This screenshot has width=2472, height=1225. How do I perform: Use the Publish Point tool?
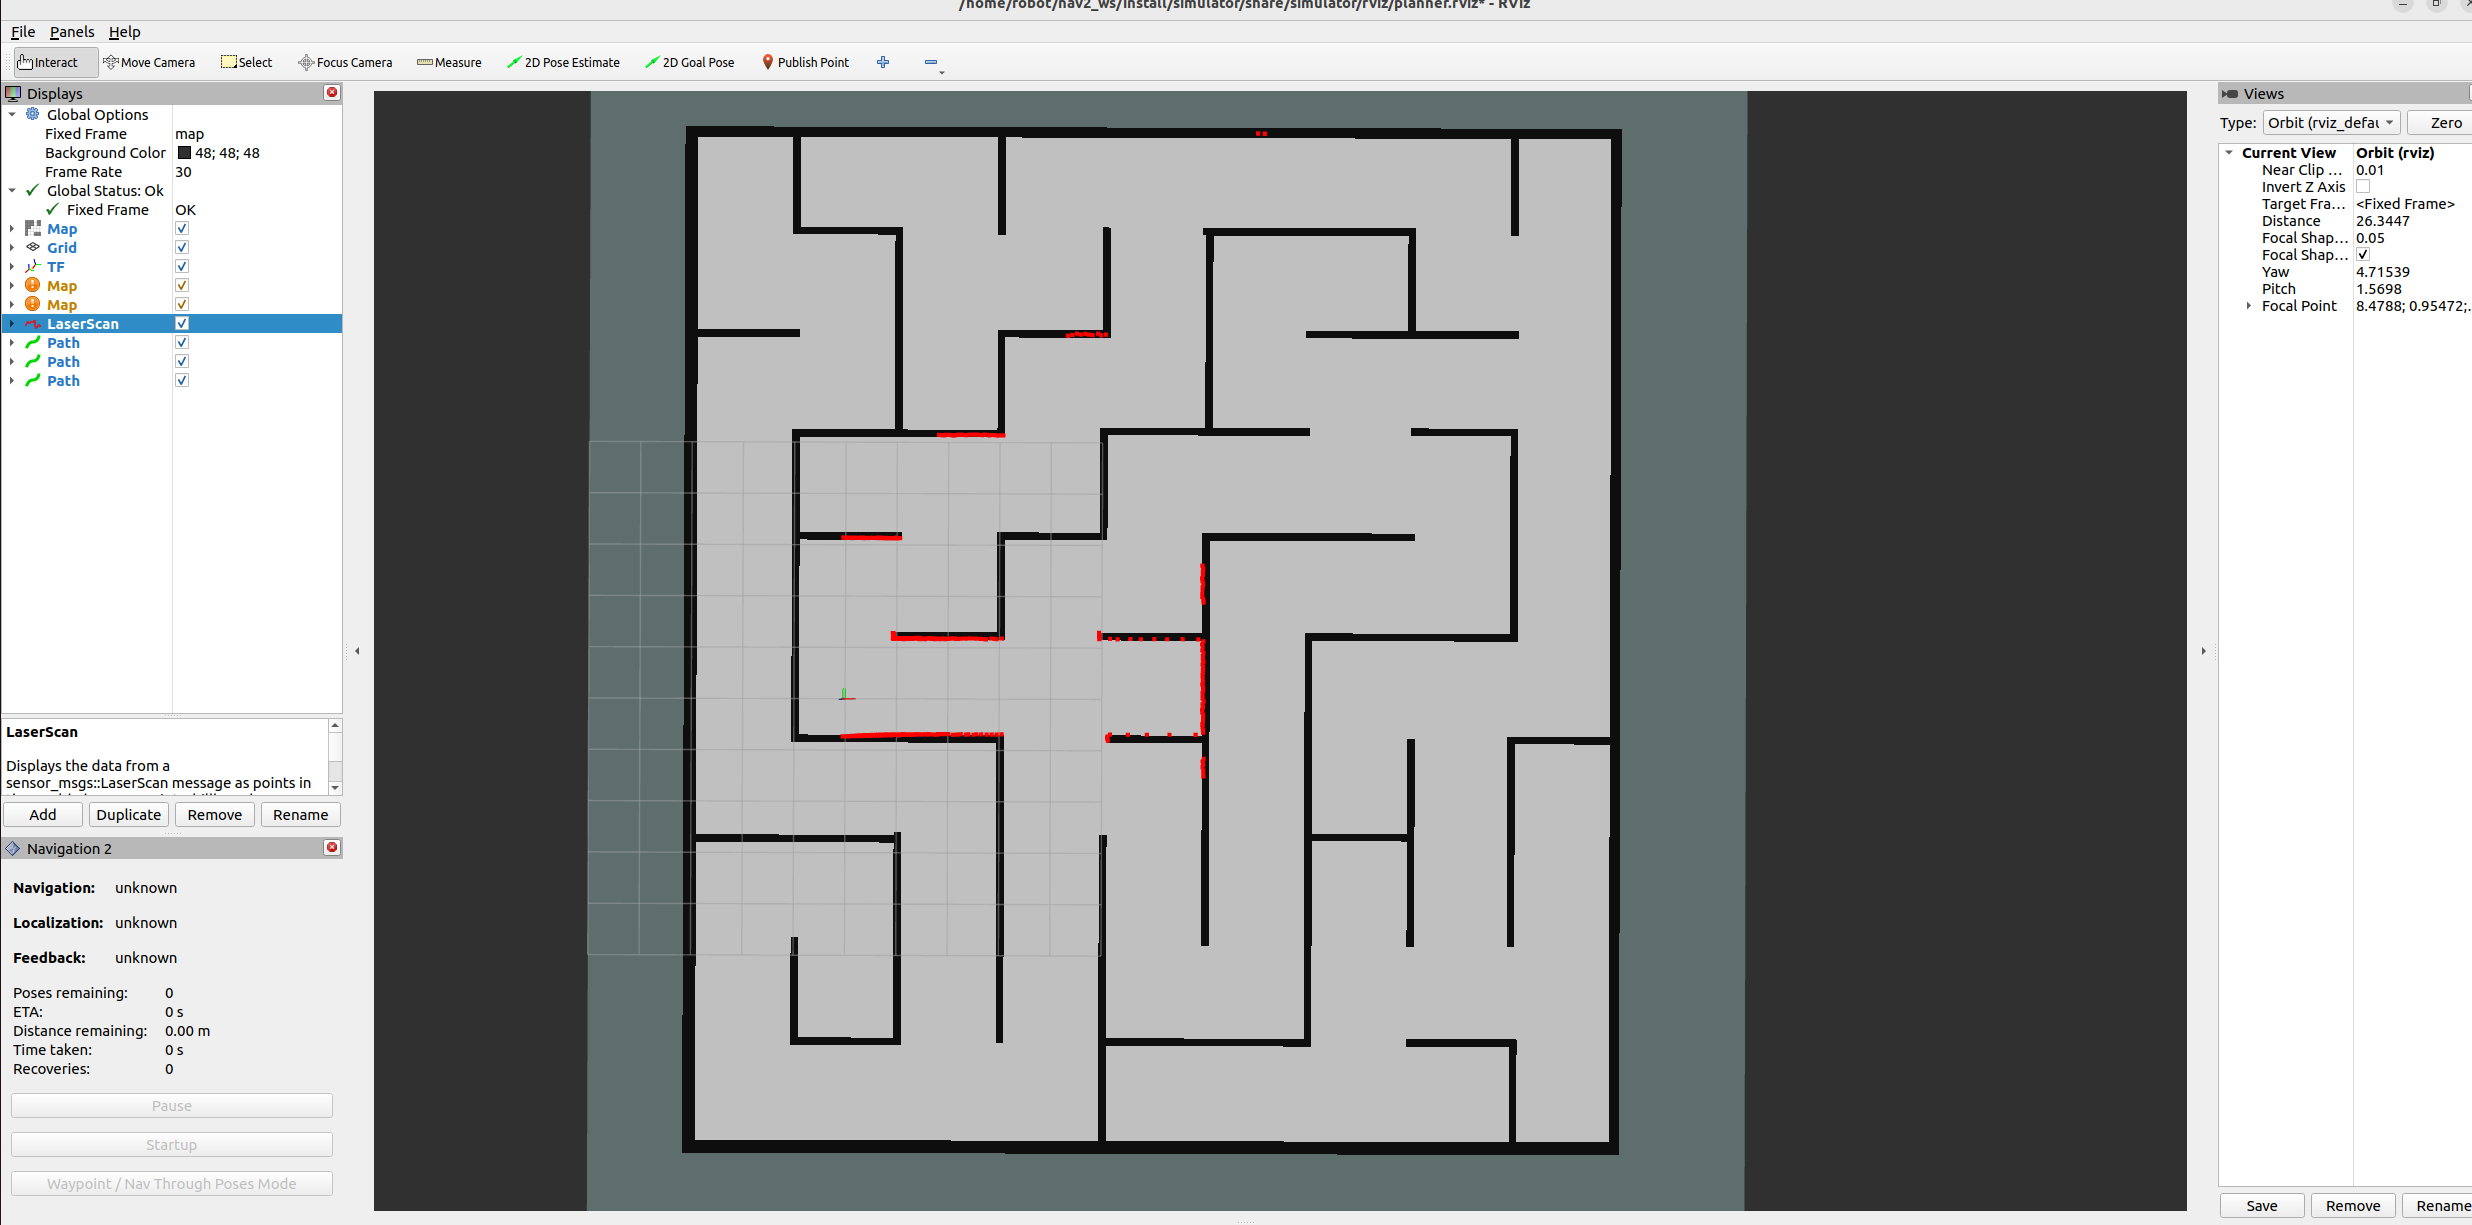point(805,61)
